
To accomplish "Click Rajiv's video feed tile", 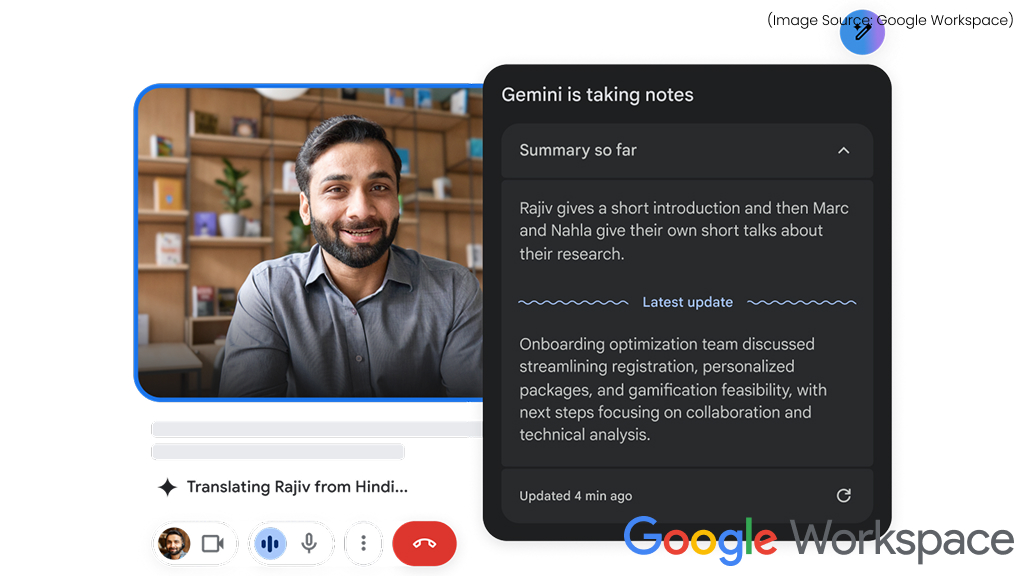I will click(x=310, y=242).
